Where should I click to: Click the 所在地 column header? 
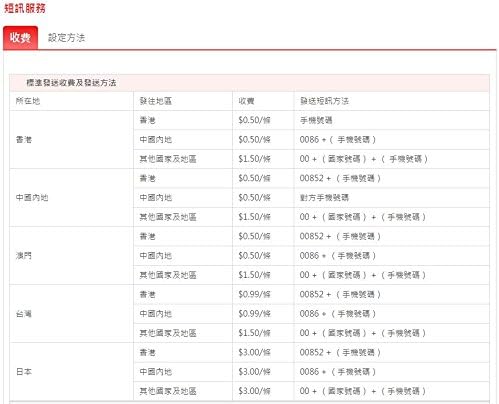pyautogui.click(x=28, y=101)
